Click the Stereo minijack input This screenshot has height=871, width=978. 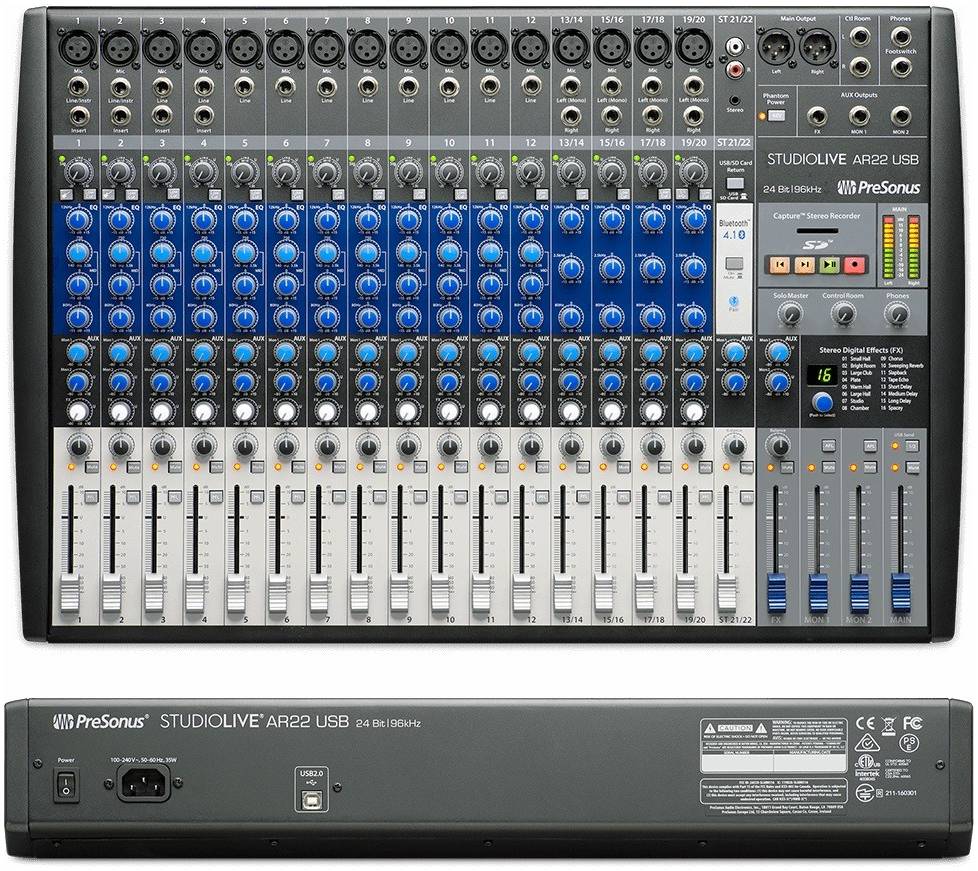(735, 100)
